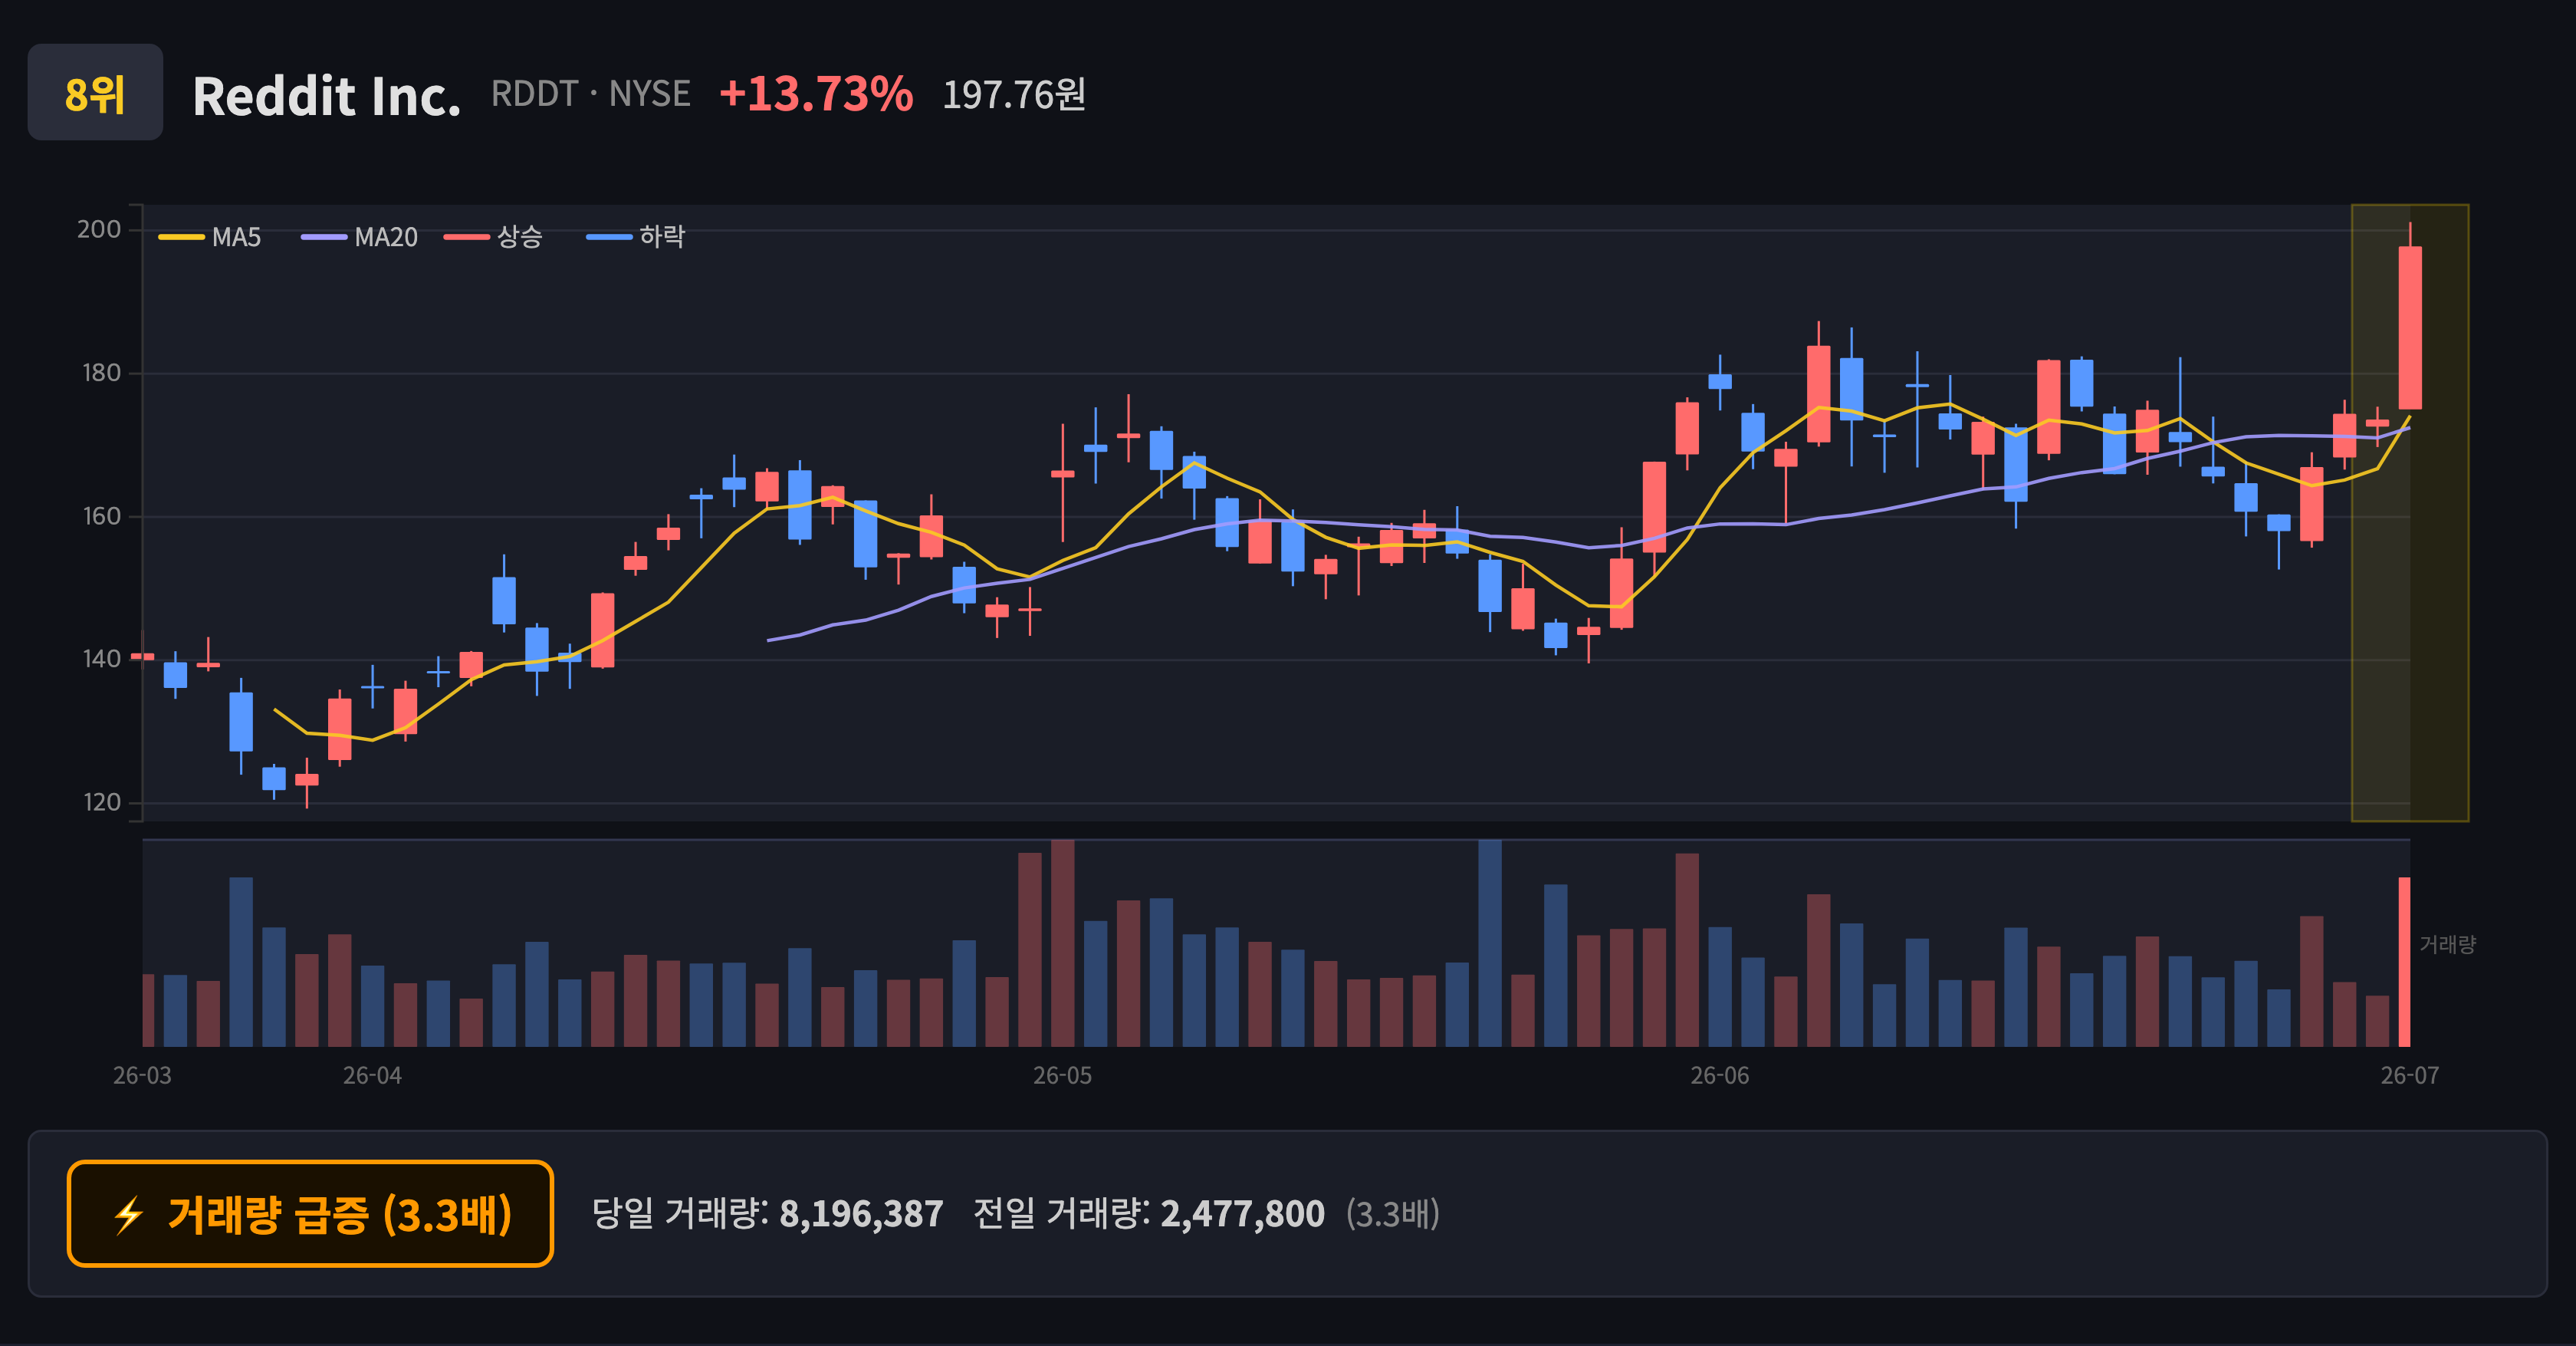Viewport: 2576px width, 1346px height.
Task: Click the 180 price axis label
Action: 101,373
